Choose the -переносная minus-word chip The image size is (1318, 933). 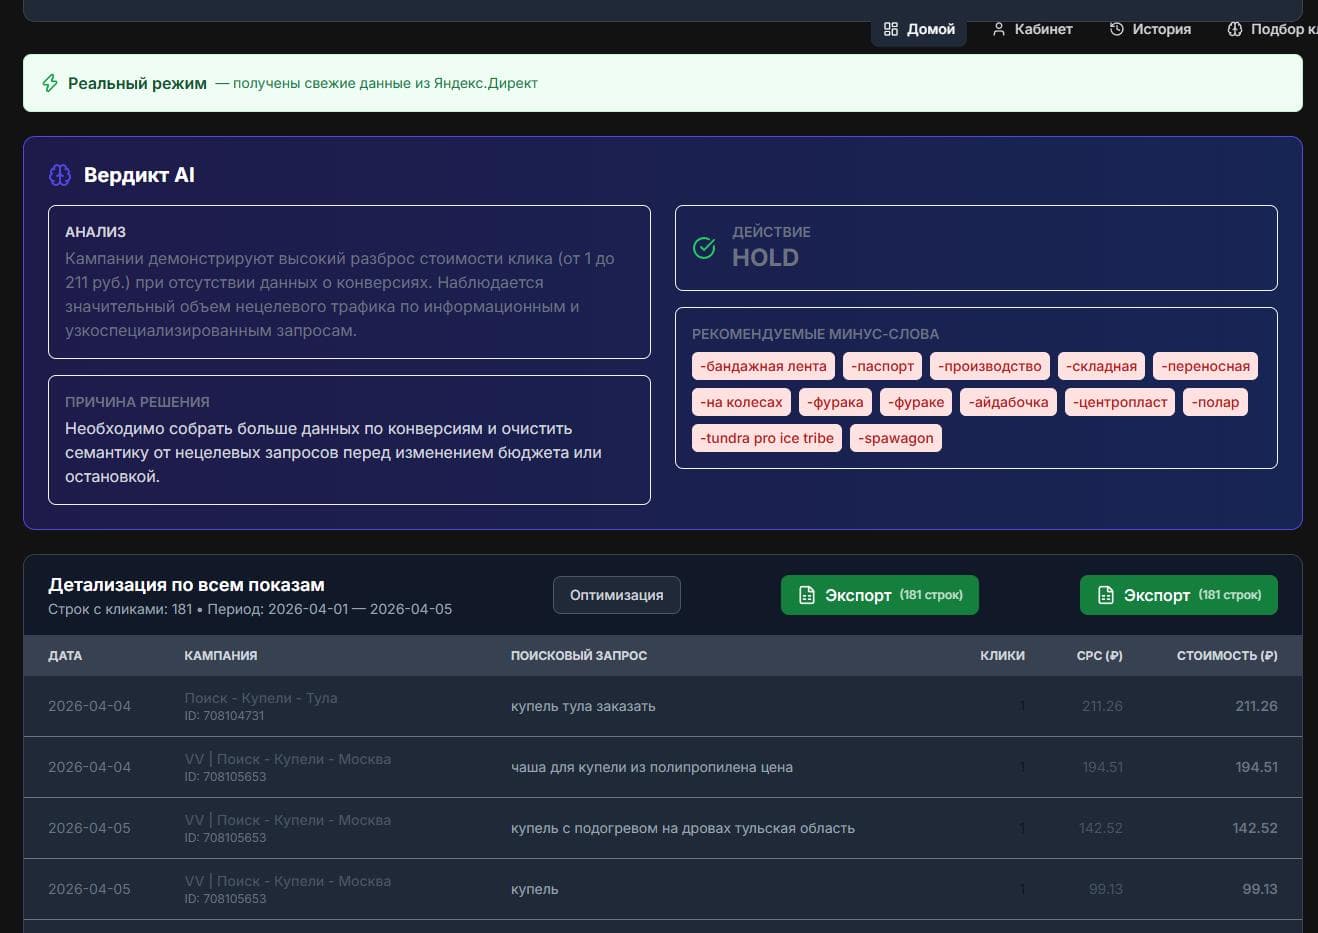coord(1206,366)
